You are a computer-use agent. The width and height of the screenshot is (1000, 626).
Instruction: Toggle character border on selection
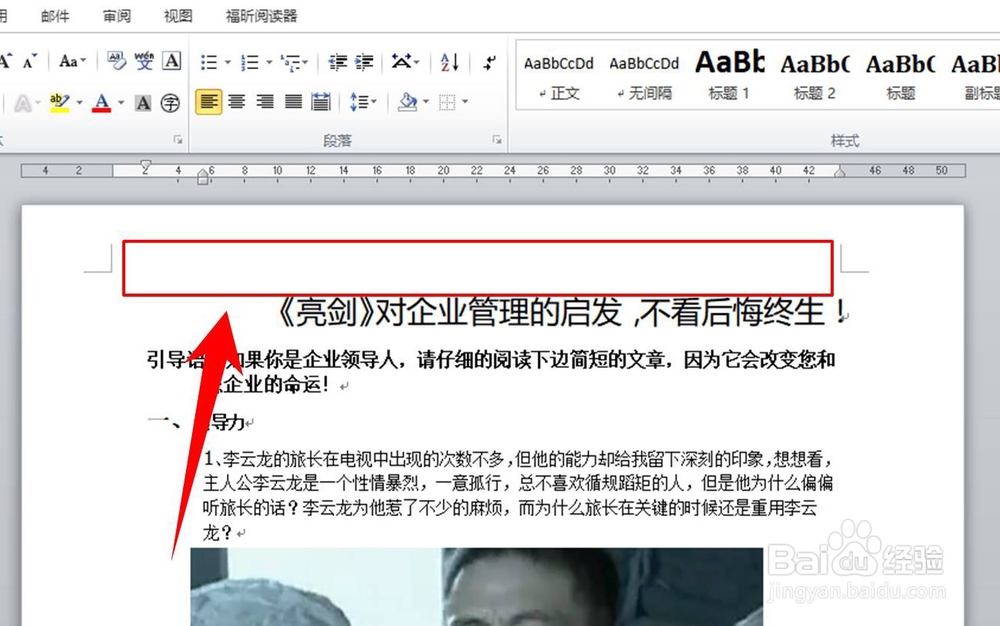pos(171,61)
